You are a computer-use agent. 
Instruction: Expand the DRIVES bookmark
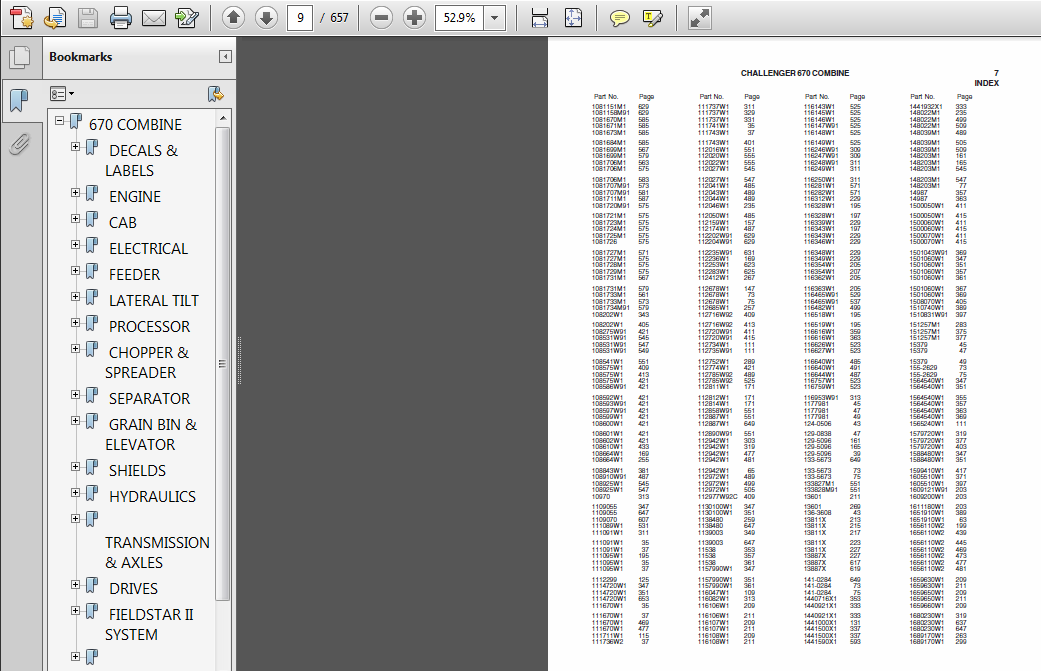(76, 585)
